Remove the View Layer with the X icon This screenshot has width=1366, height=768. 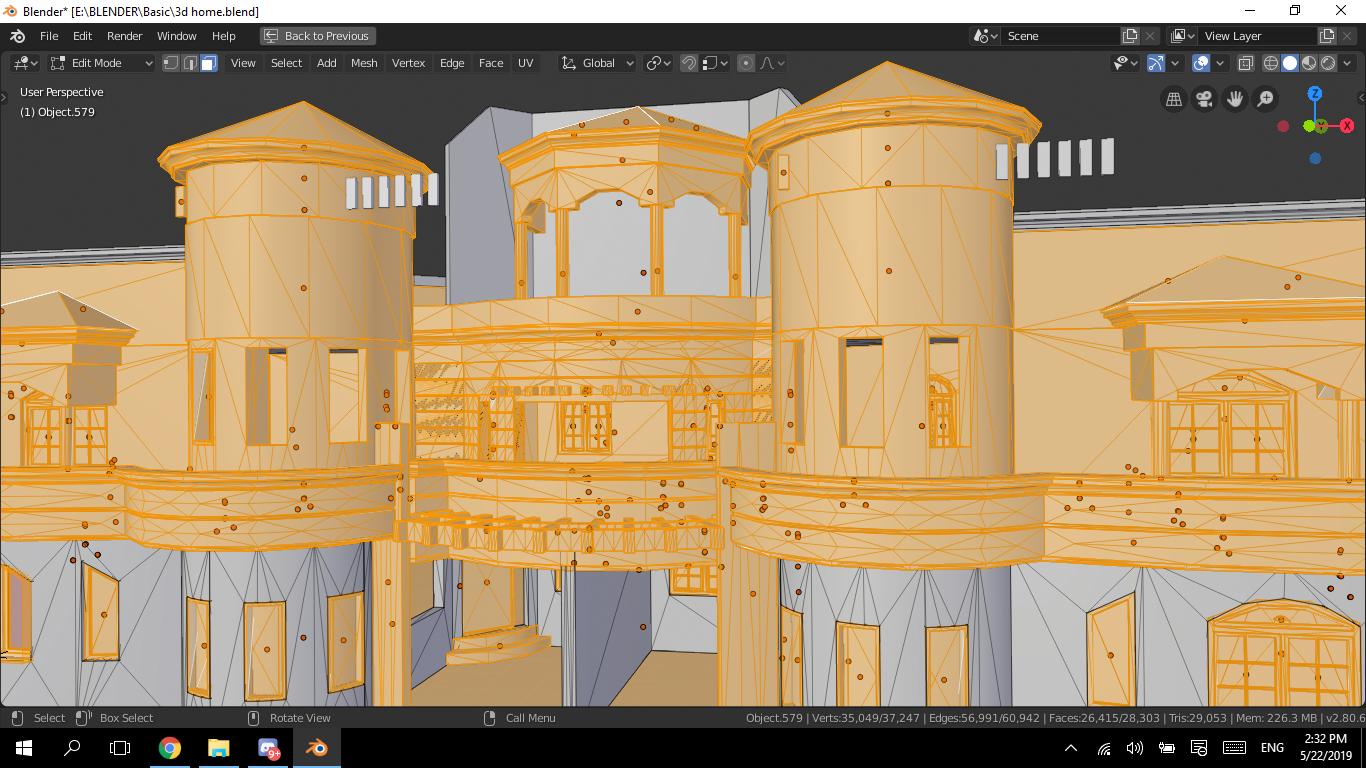[x=1347, y=36]
